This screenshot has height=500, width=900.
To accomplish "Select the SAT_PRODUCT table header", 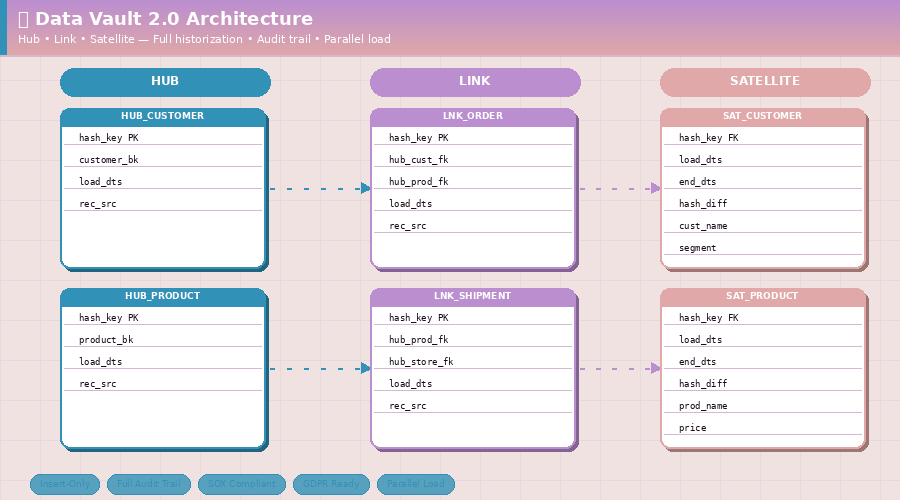I will coord(762,297).
